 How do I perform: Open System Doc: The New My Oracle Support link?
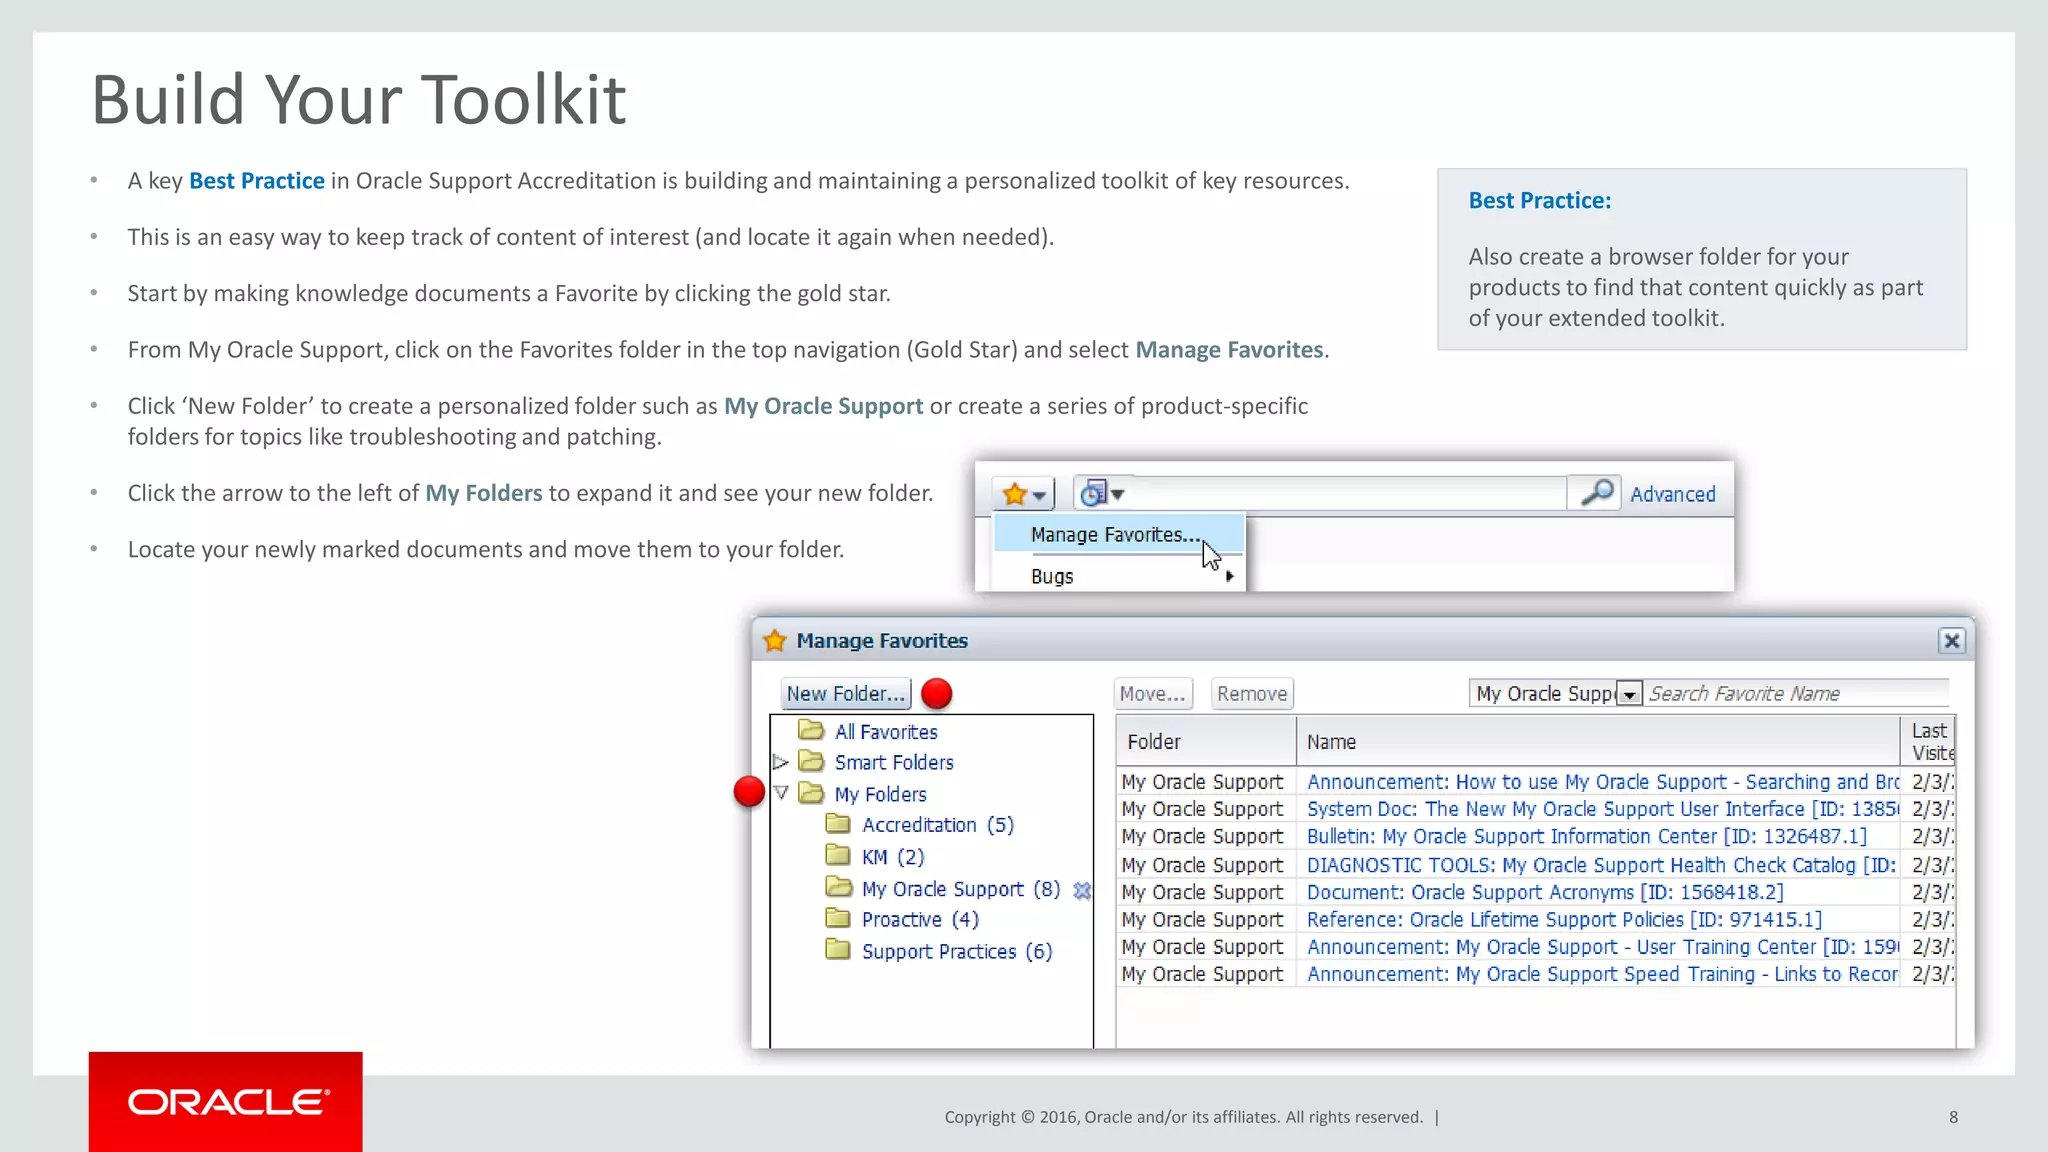tap(1603, 809)
